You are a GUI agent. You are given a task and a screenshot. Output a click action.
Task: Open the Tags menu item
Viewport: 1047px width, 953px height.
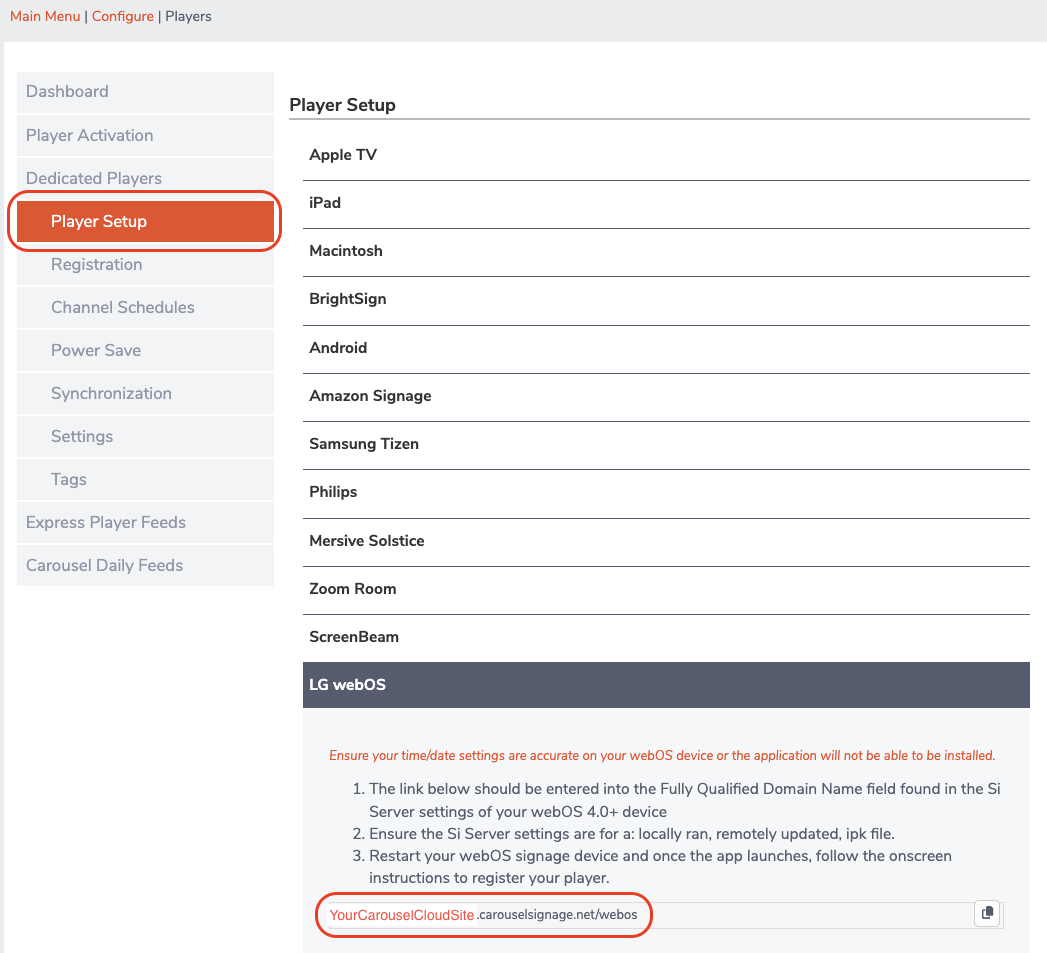[145, 480]
